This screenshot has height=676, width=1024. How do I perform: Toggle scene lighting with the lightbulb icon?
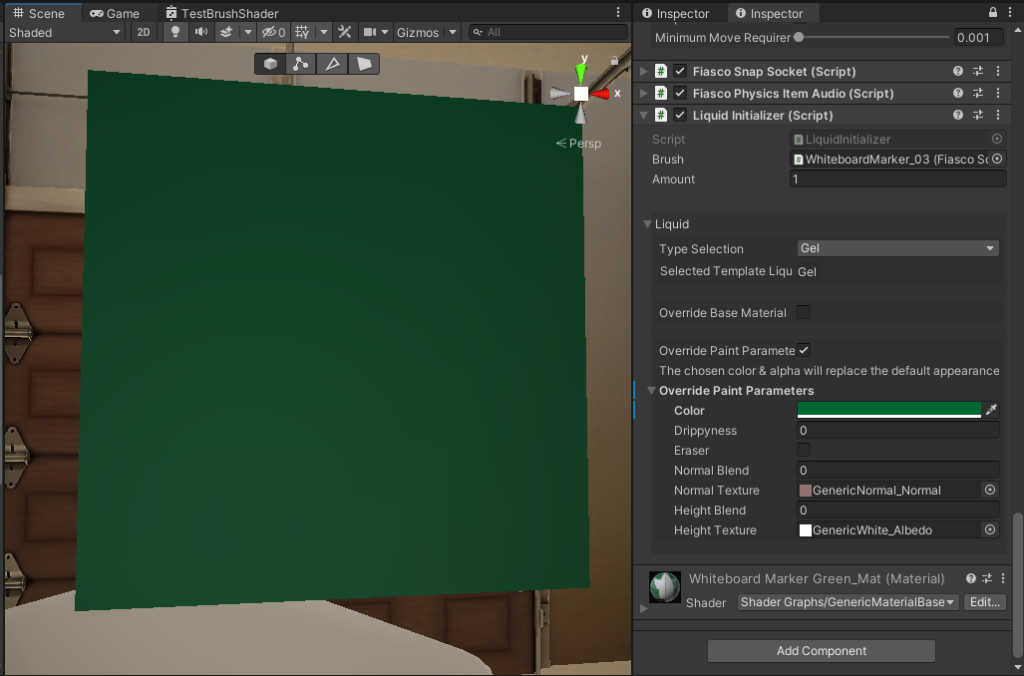176,32
